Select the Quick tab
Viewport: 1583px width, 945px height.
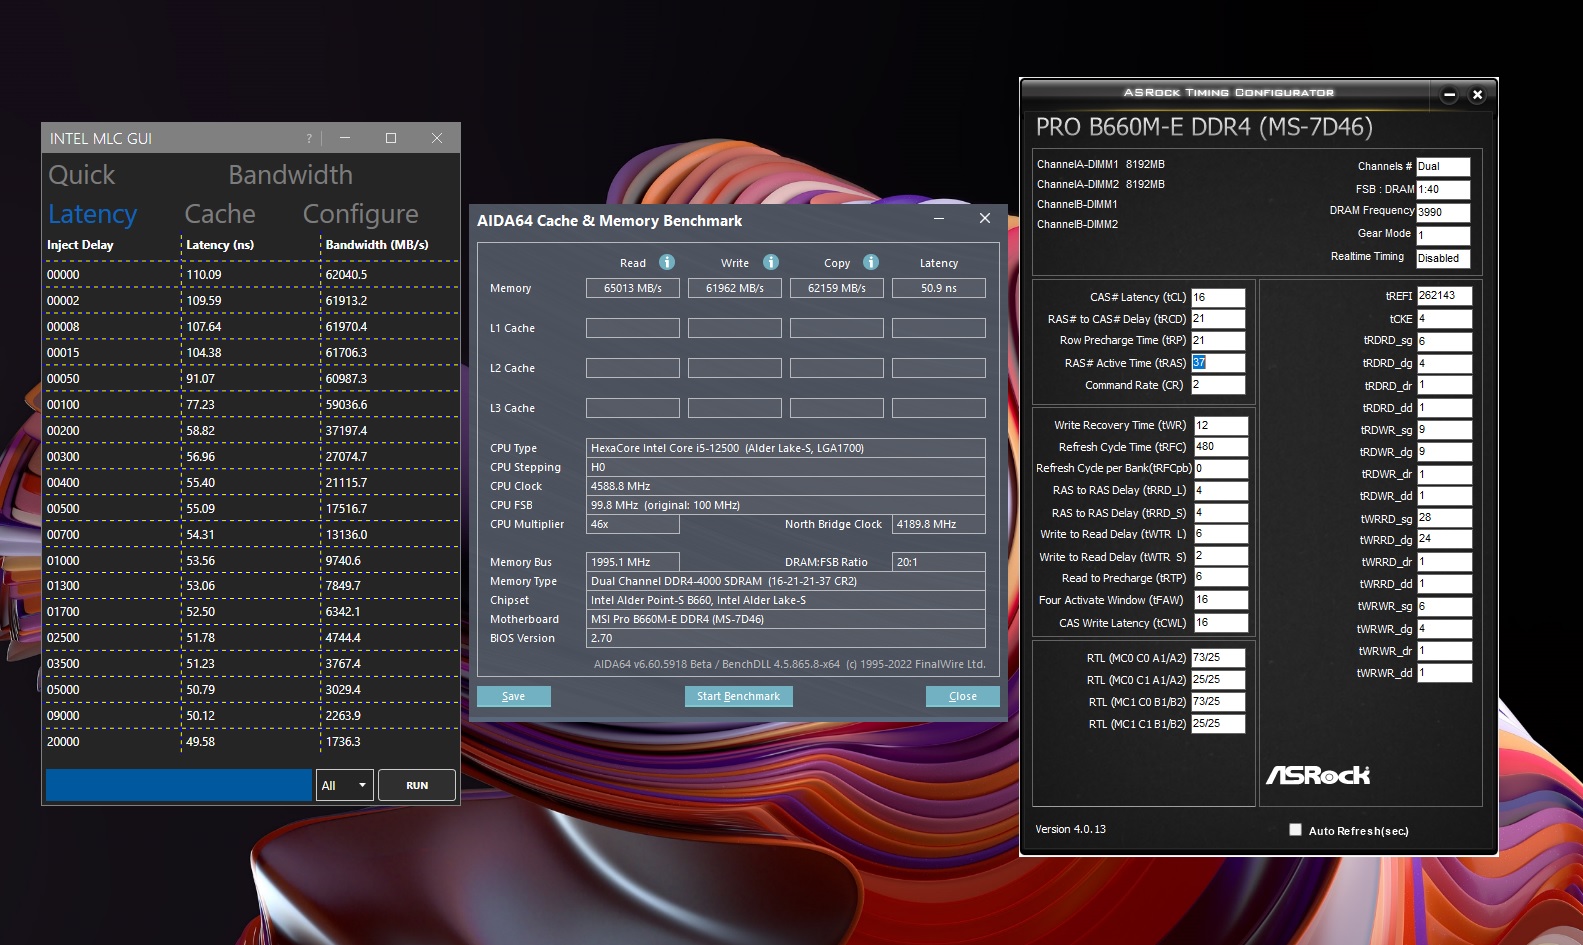point(82,175)
